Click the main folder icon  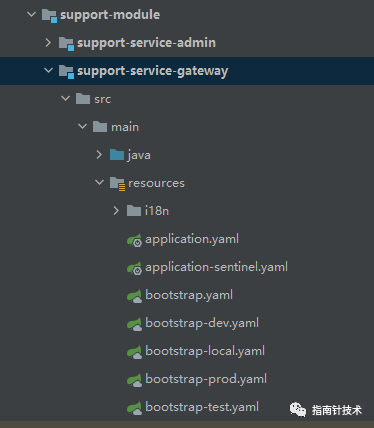point(100,127)
